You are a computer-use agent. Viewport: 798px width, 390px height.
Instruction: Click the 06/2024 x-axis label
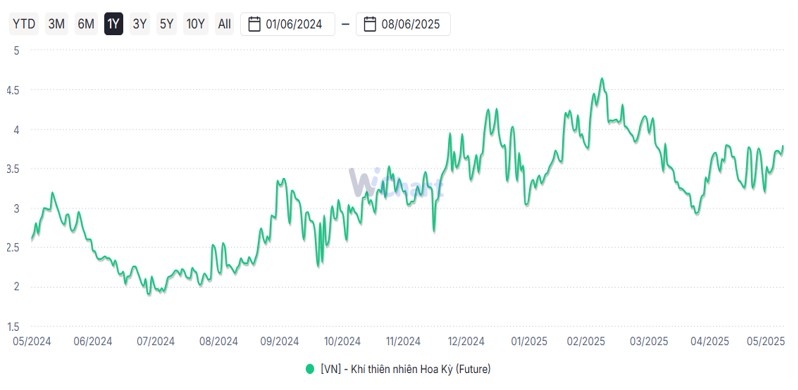point(93,341)
